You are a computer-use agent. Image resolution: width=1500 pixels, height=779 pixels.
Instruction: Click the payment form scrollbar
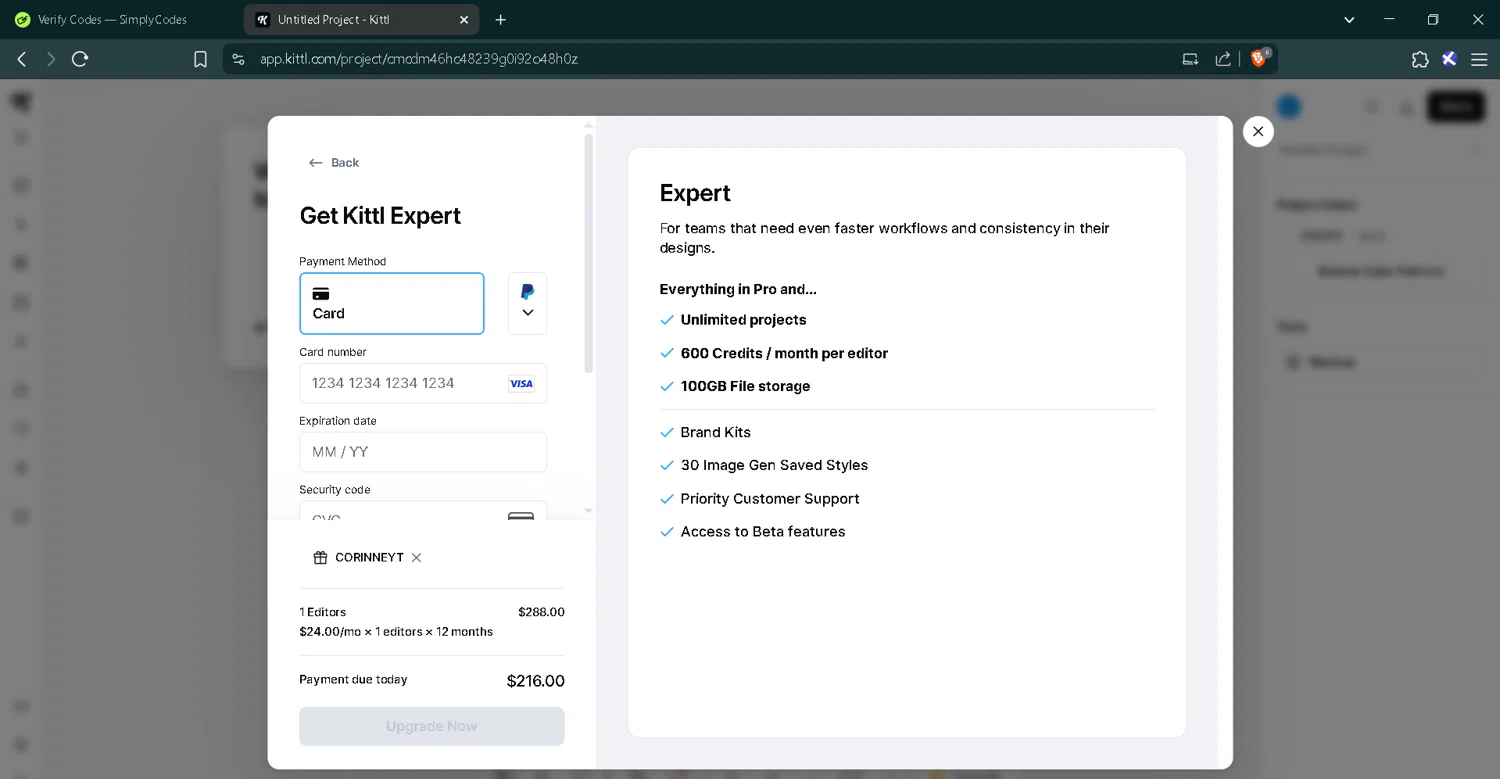pyautogui.click(x=588, y=253)
